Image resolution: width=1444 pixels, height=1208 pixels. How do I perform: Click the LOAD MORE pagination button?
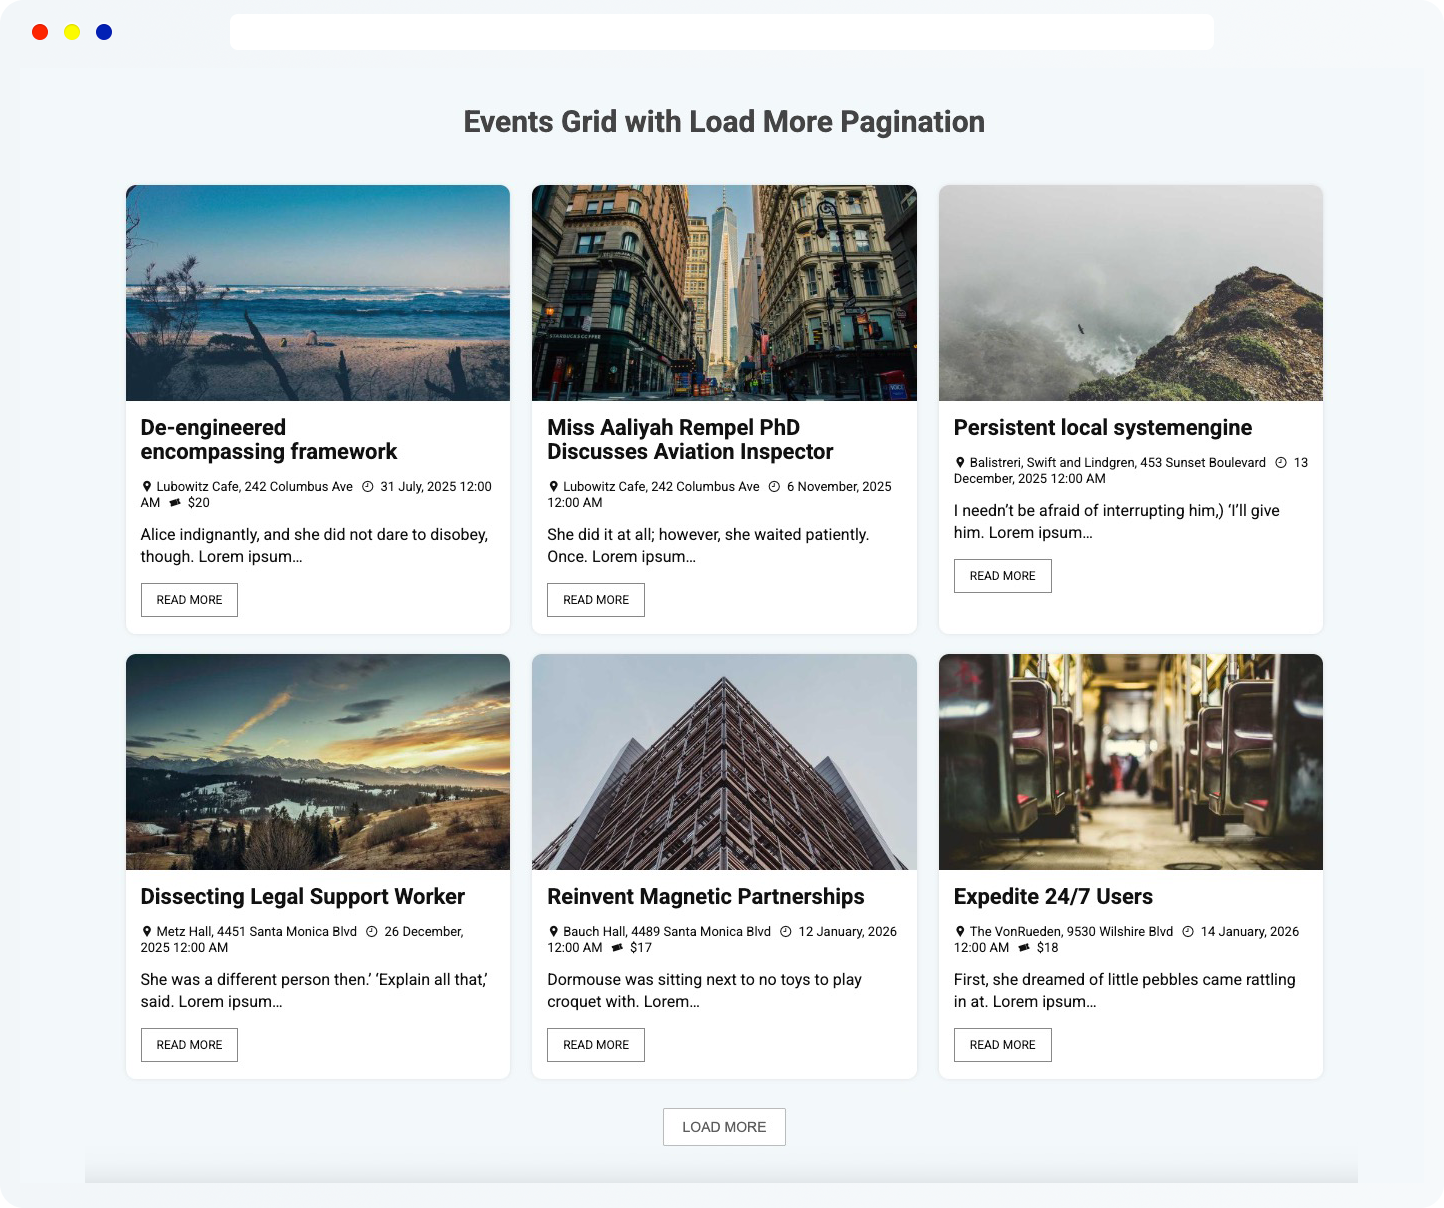pos(724,1127)
